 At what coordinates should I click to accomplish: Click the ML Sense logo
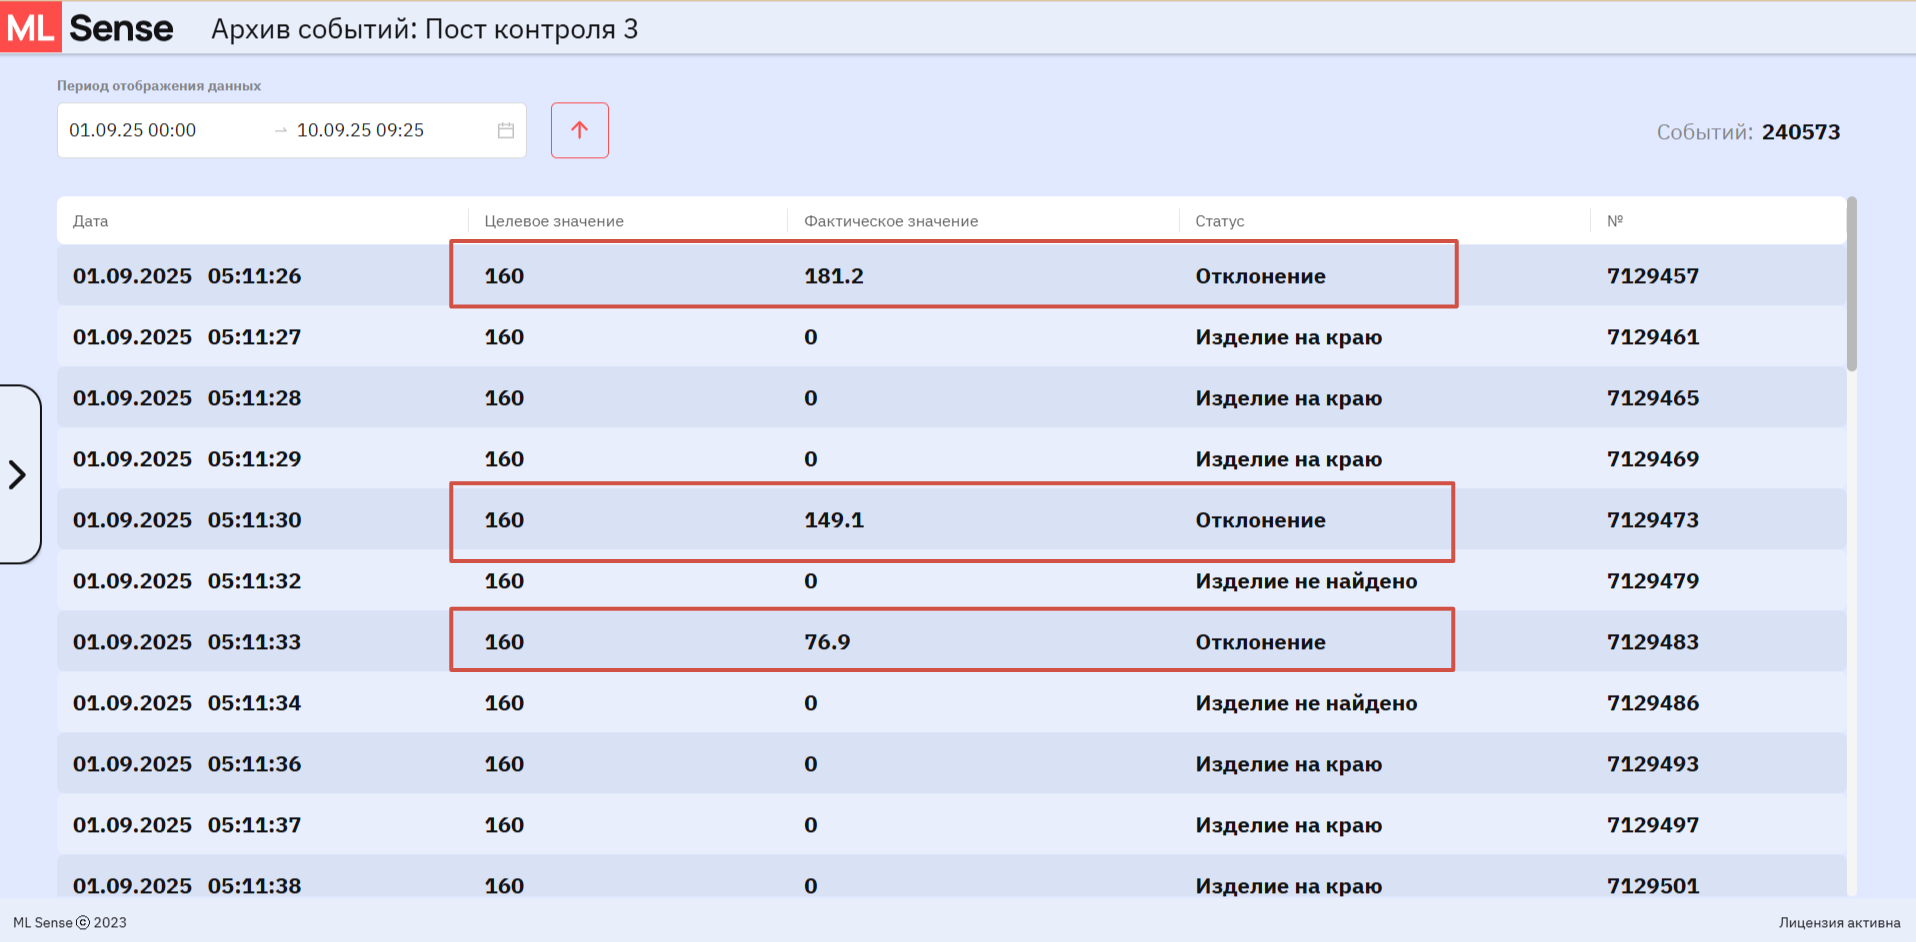[90, 28]
